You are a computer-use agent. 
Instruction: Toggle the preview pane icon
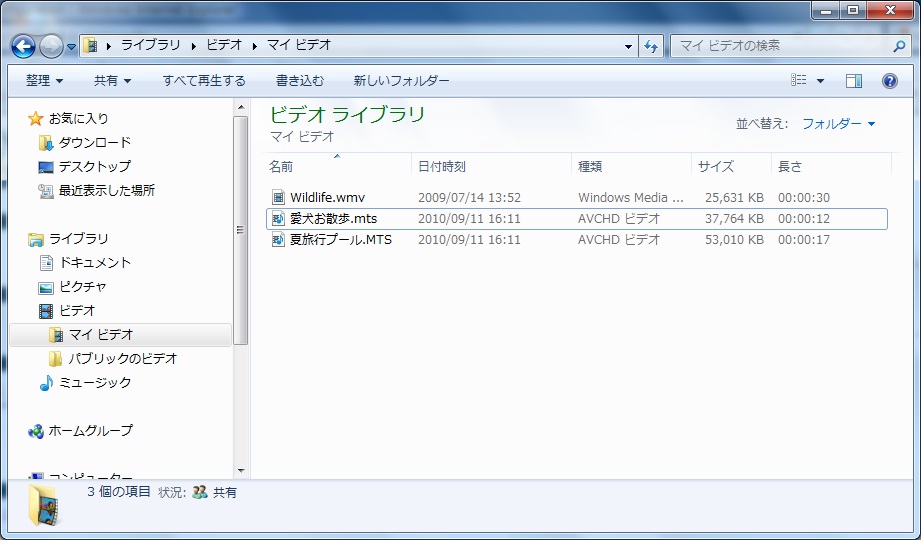853,81
